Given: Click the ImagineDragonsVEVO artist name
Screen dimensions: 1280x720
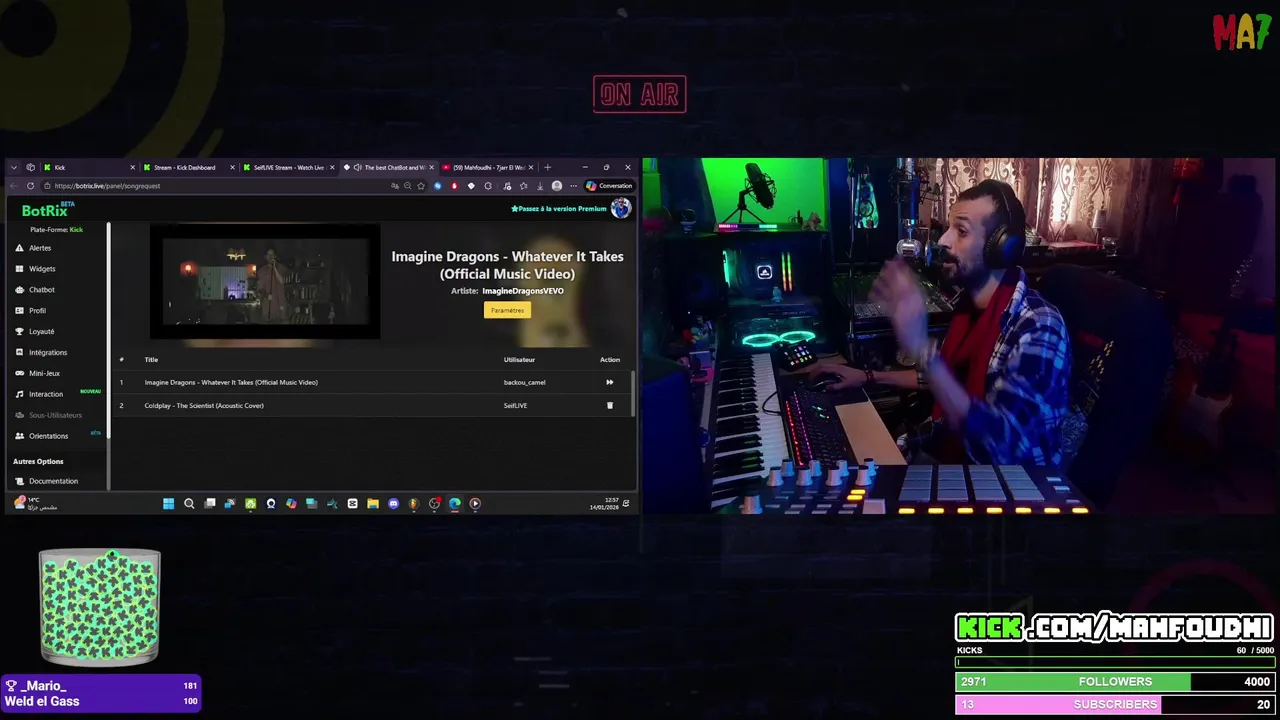Looking at the screenshot, I should point(523,291).
